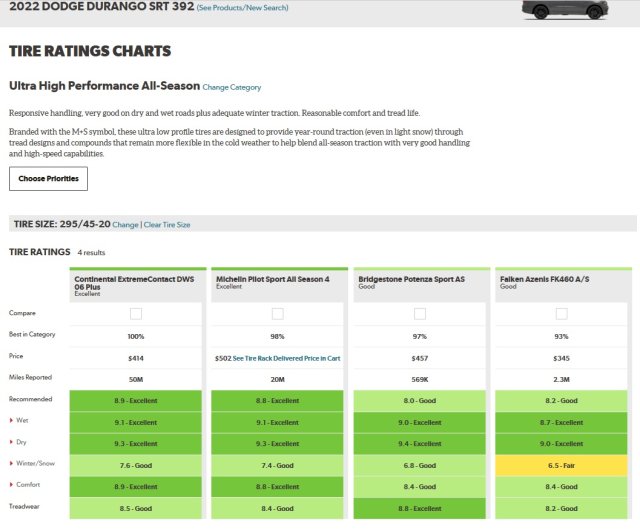Open Falken Azenis FK460 A/S heading

(x=544, y=279)
